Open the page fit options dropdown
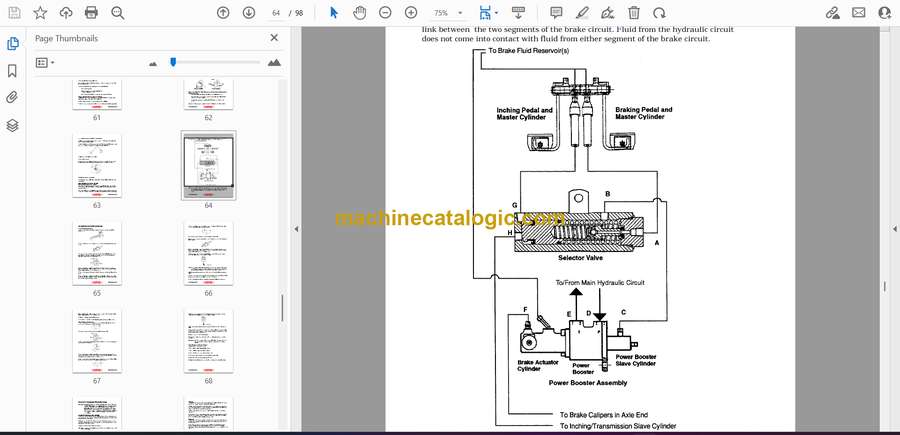The width and height of the screenshot is (900, 435). (487, 13)
